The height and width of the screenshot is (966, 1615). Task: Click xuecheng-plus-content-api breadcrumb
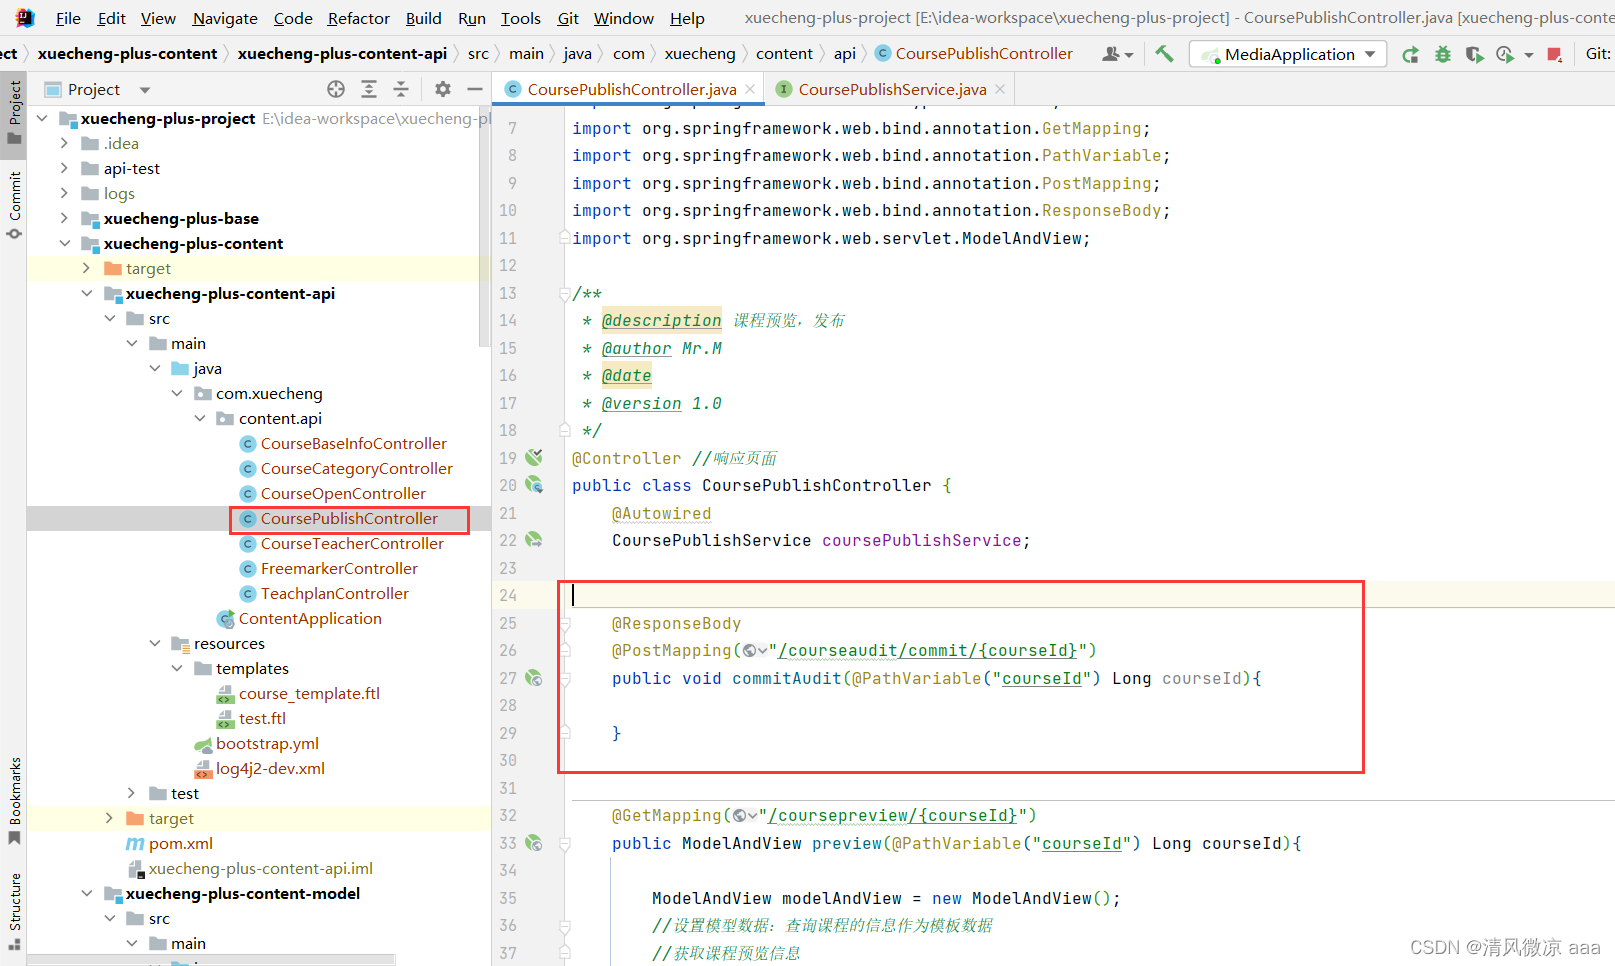(342, 54)
